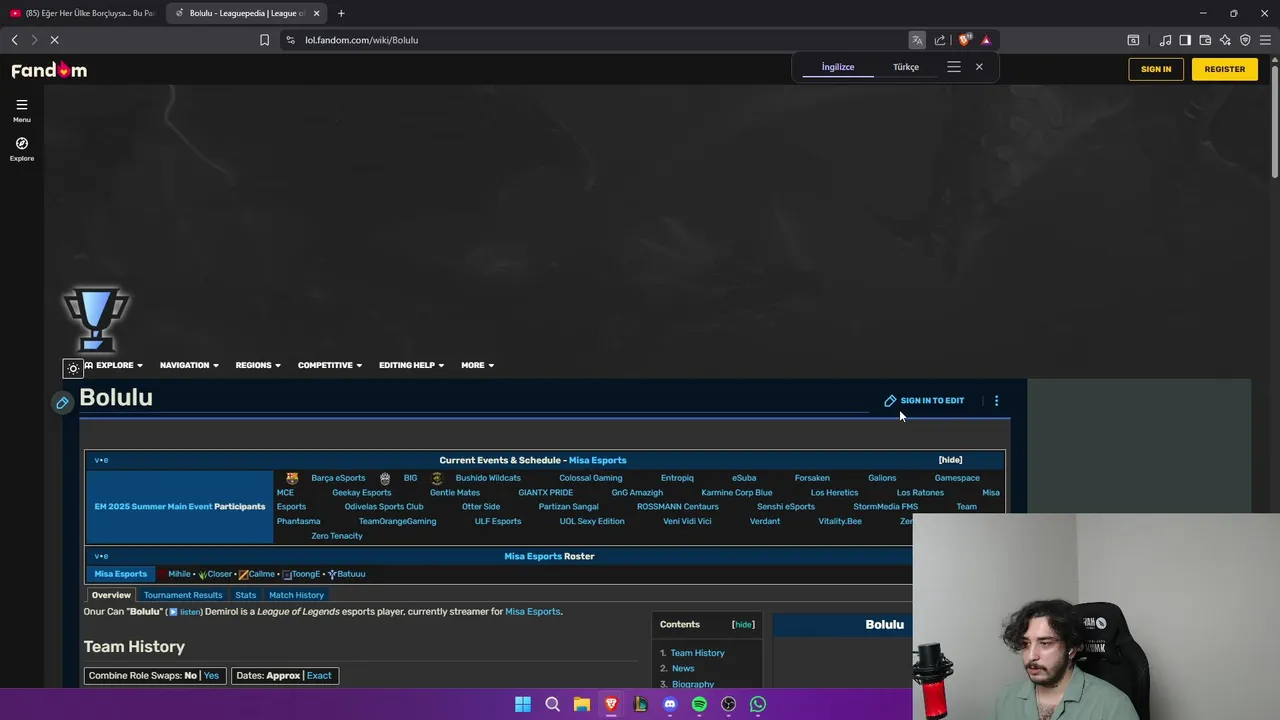
Task: Click the translate icon in address bar
Action: point(916,40)
